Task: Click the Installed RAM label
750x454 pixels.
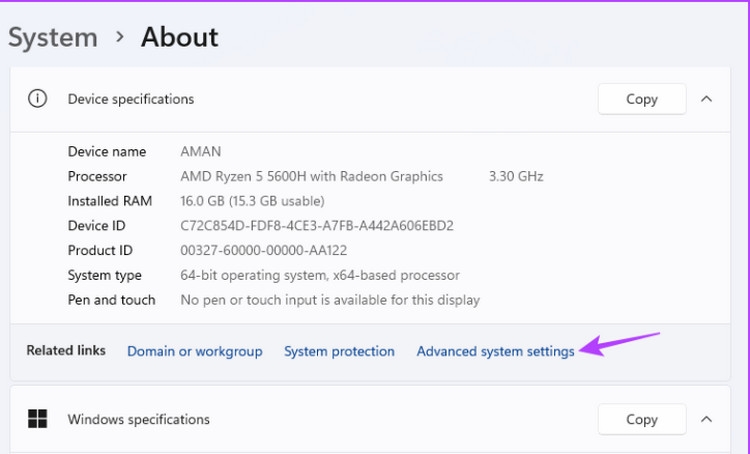Action: pyautogui.click(x=110, y=201)
